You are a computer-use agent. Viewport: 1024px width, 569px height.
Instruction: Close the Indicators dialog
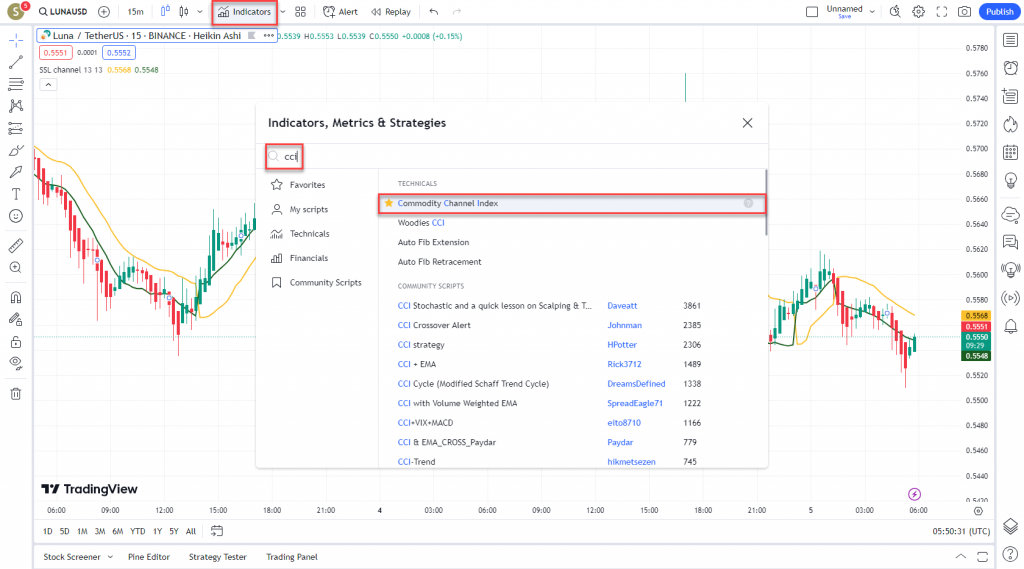tap(747, 123)
